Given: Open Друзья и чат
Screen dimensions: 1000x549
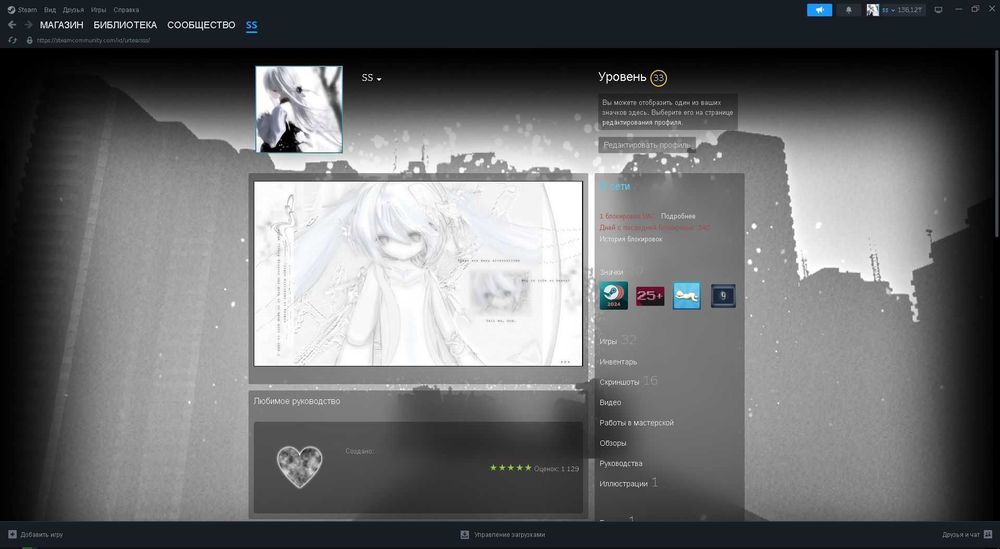Looking at the screenshot, I should coord(960,535).
